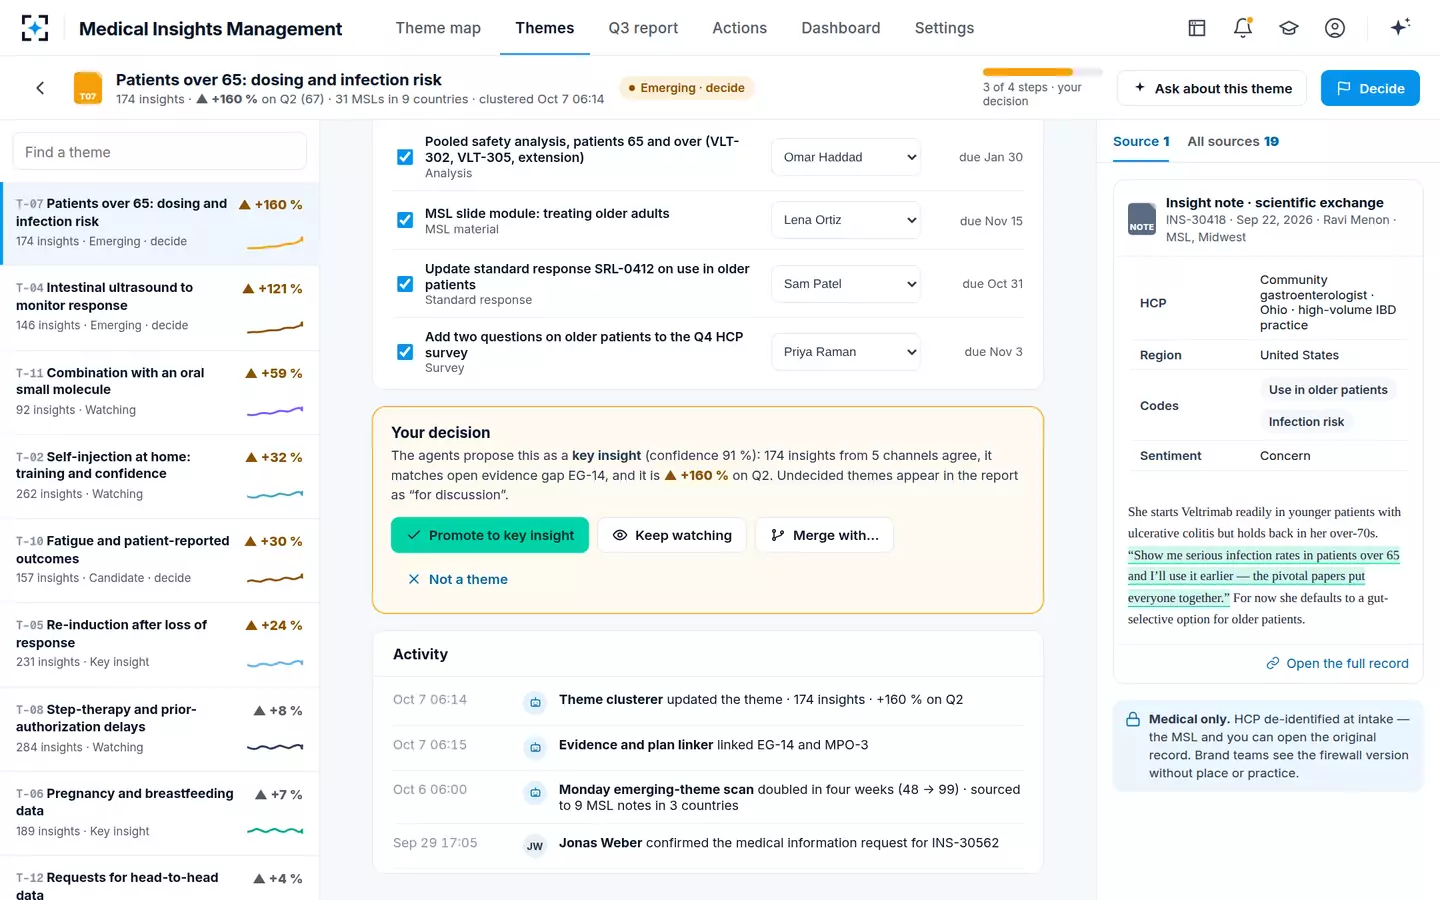Choose Keep watching
The image size is (1440, 900).
point(672,535)
